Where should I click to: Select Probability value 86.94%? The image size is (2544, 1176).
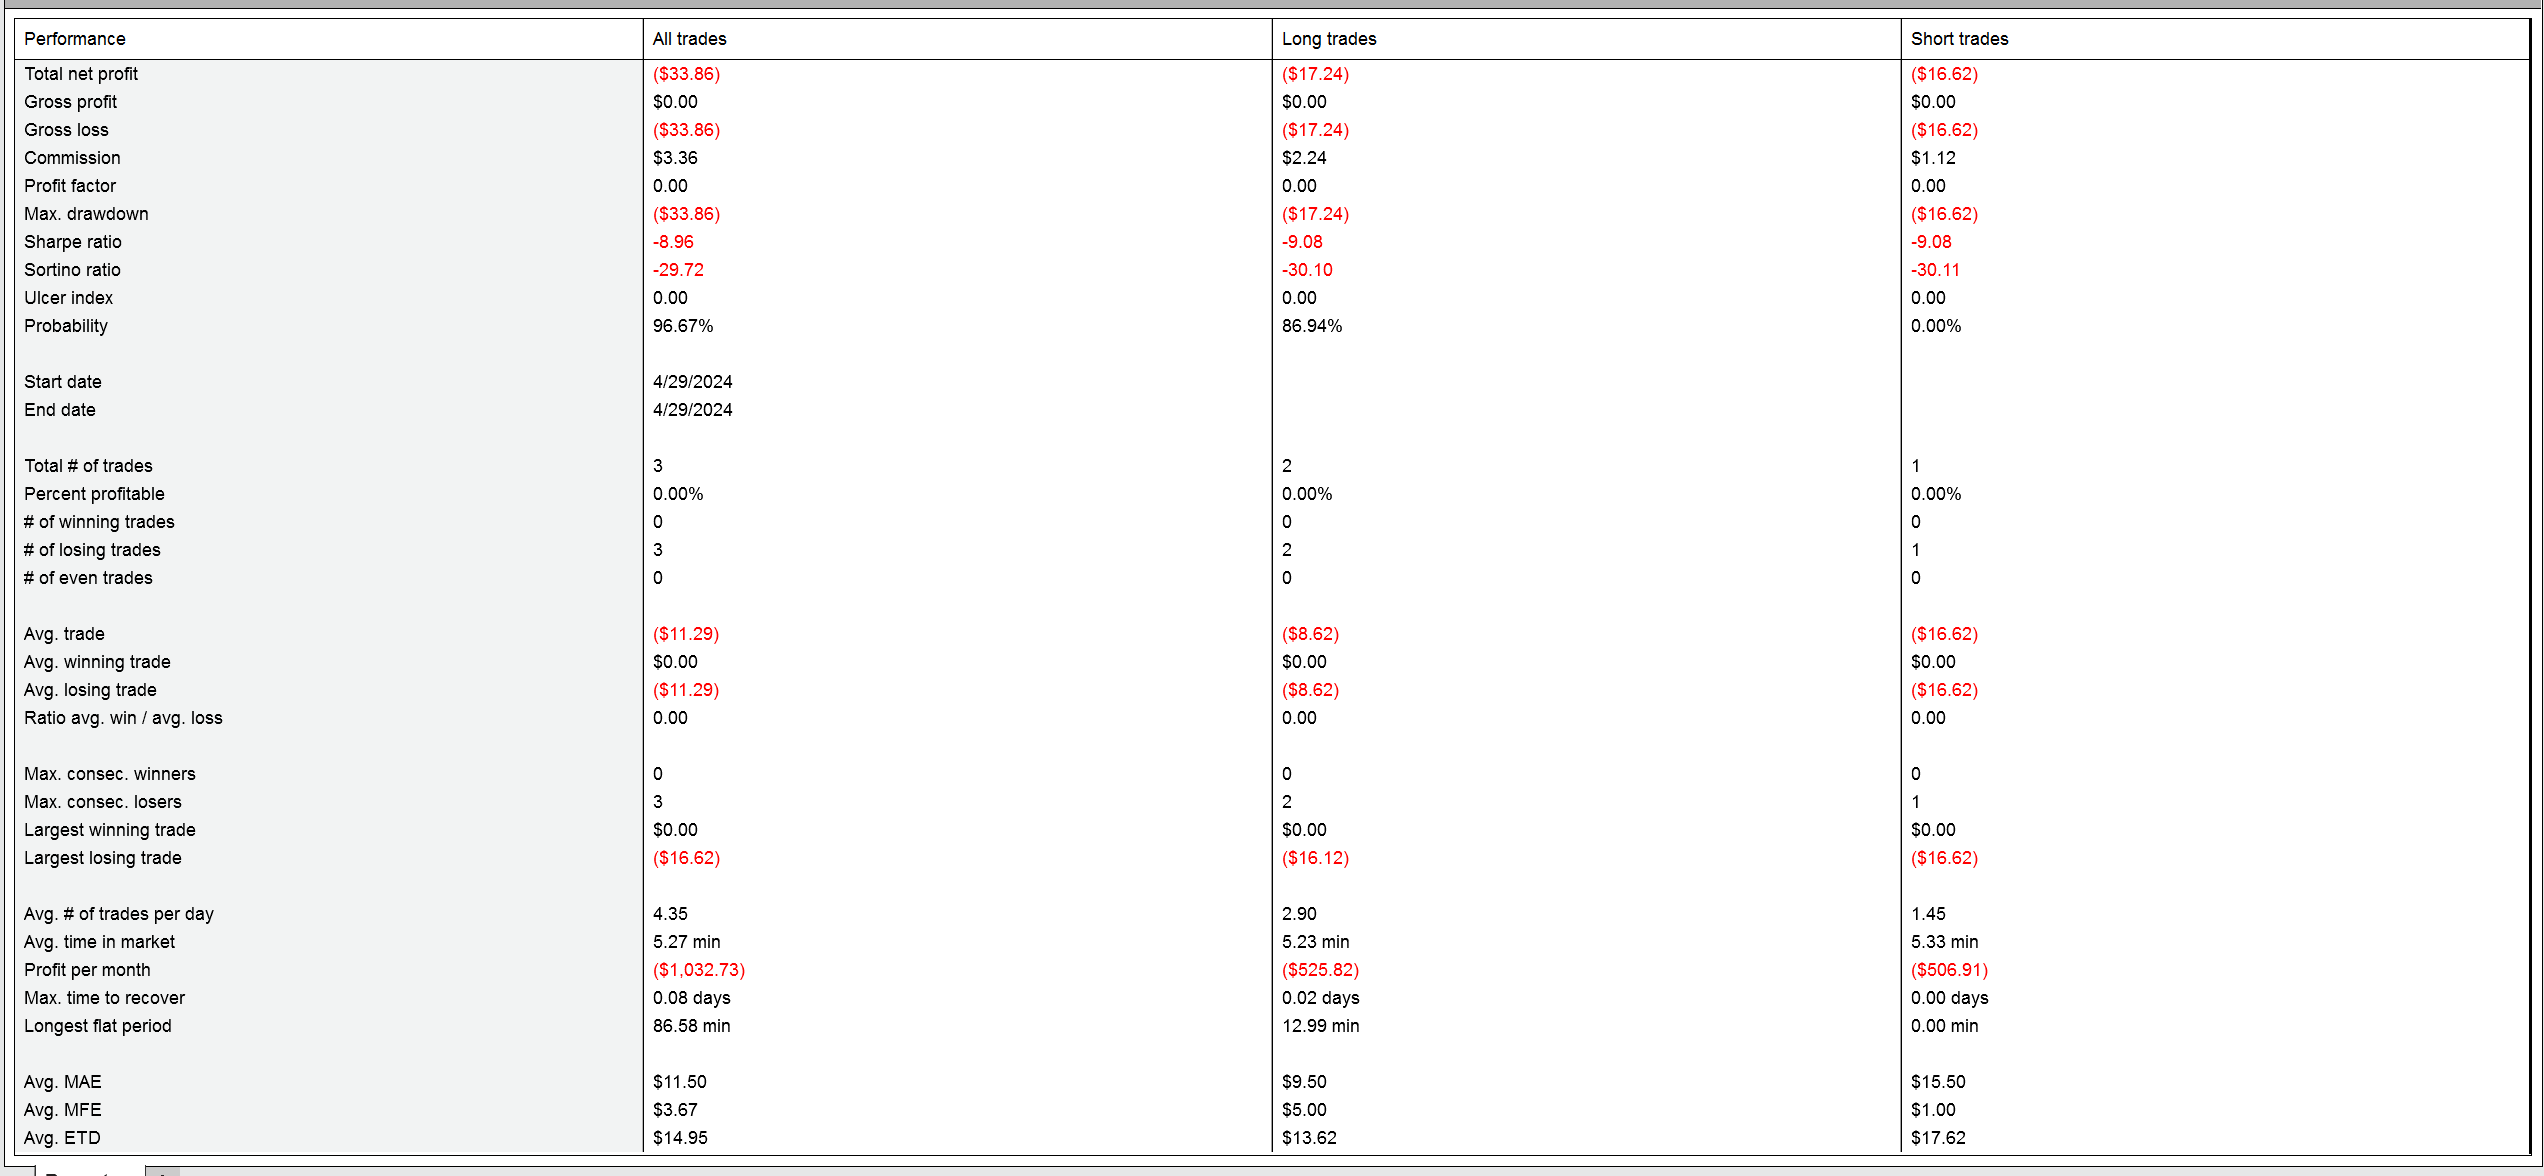click(x=1312, y=326)
